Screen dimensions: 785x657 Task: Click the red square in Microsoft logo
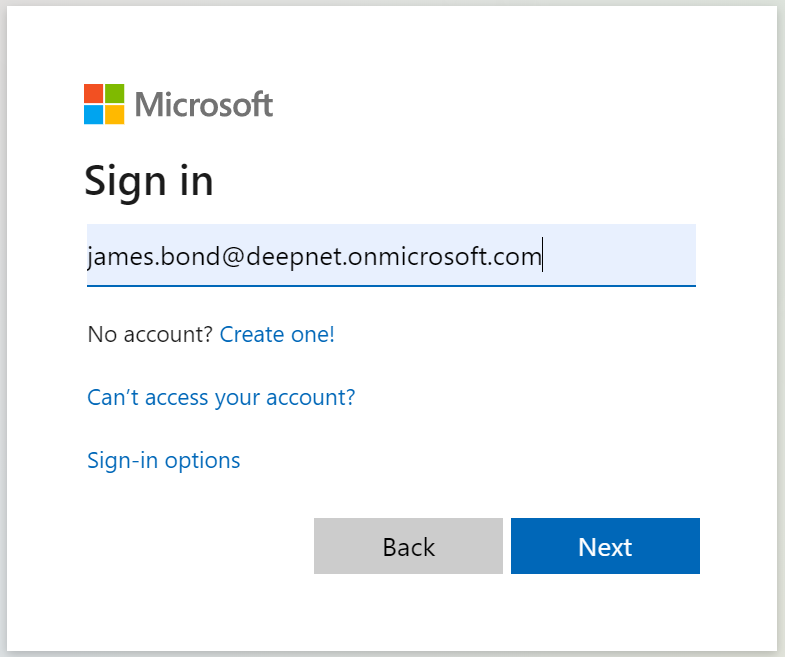coord(94,93)
